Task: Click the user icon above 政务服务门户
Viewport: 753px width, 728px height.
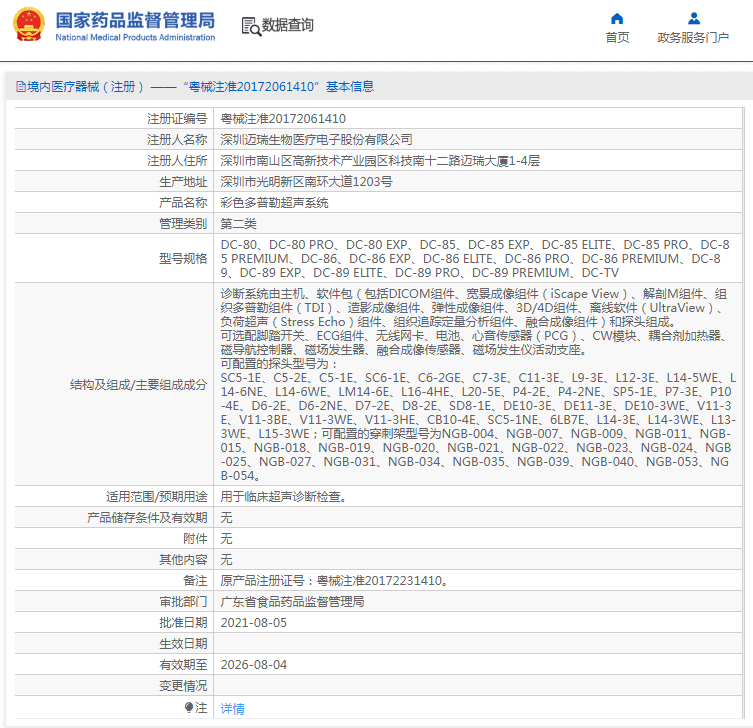Action: (x=693, y=19)
